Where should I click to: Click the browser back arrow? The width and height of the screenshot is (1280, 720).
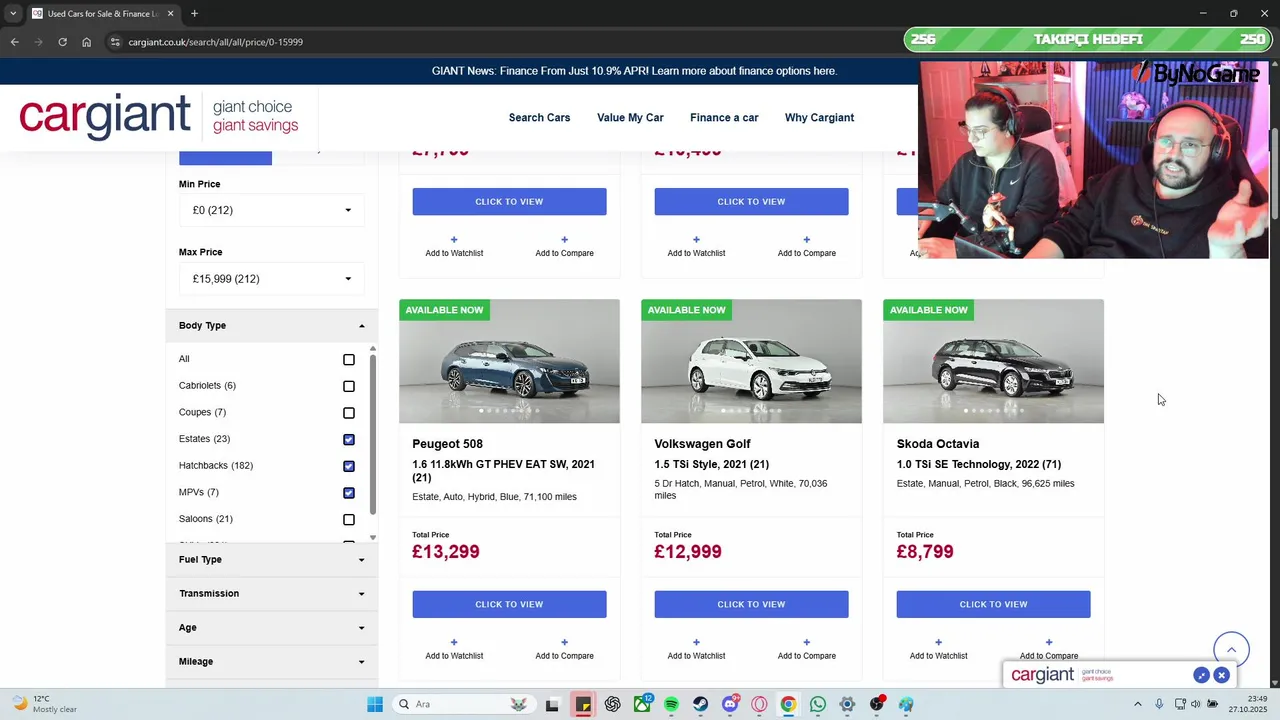[x=14, y=42]
